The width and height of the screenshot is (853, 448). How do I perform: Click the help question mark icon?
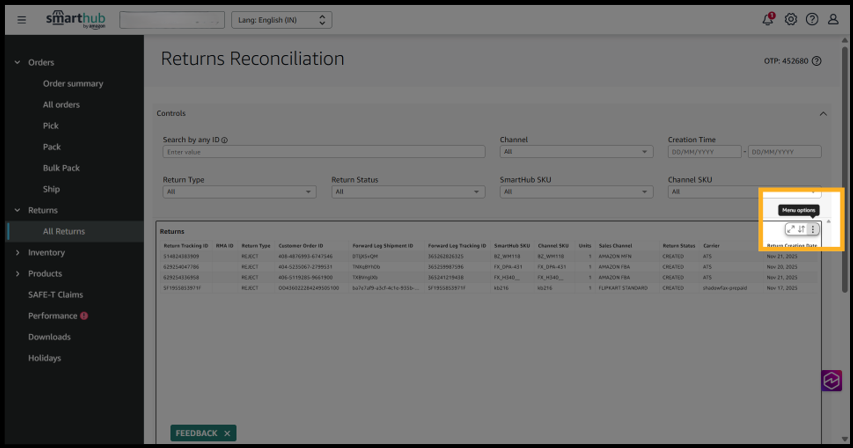click(811, 20)
